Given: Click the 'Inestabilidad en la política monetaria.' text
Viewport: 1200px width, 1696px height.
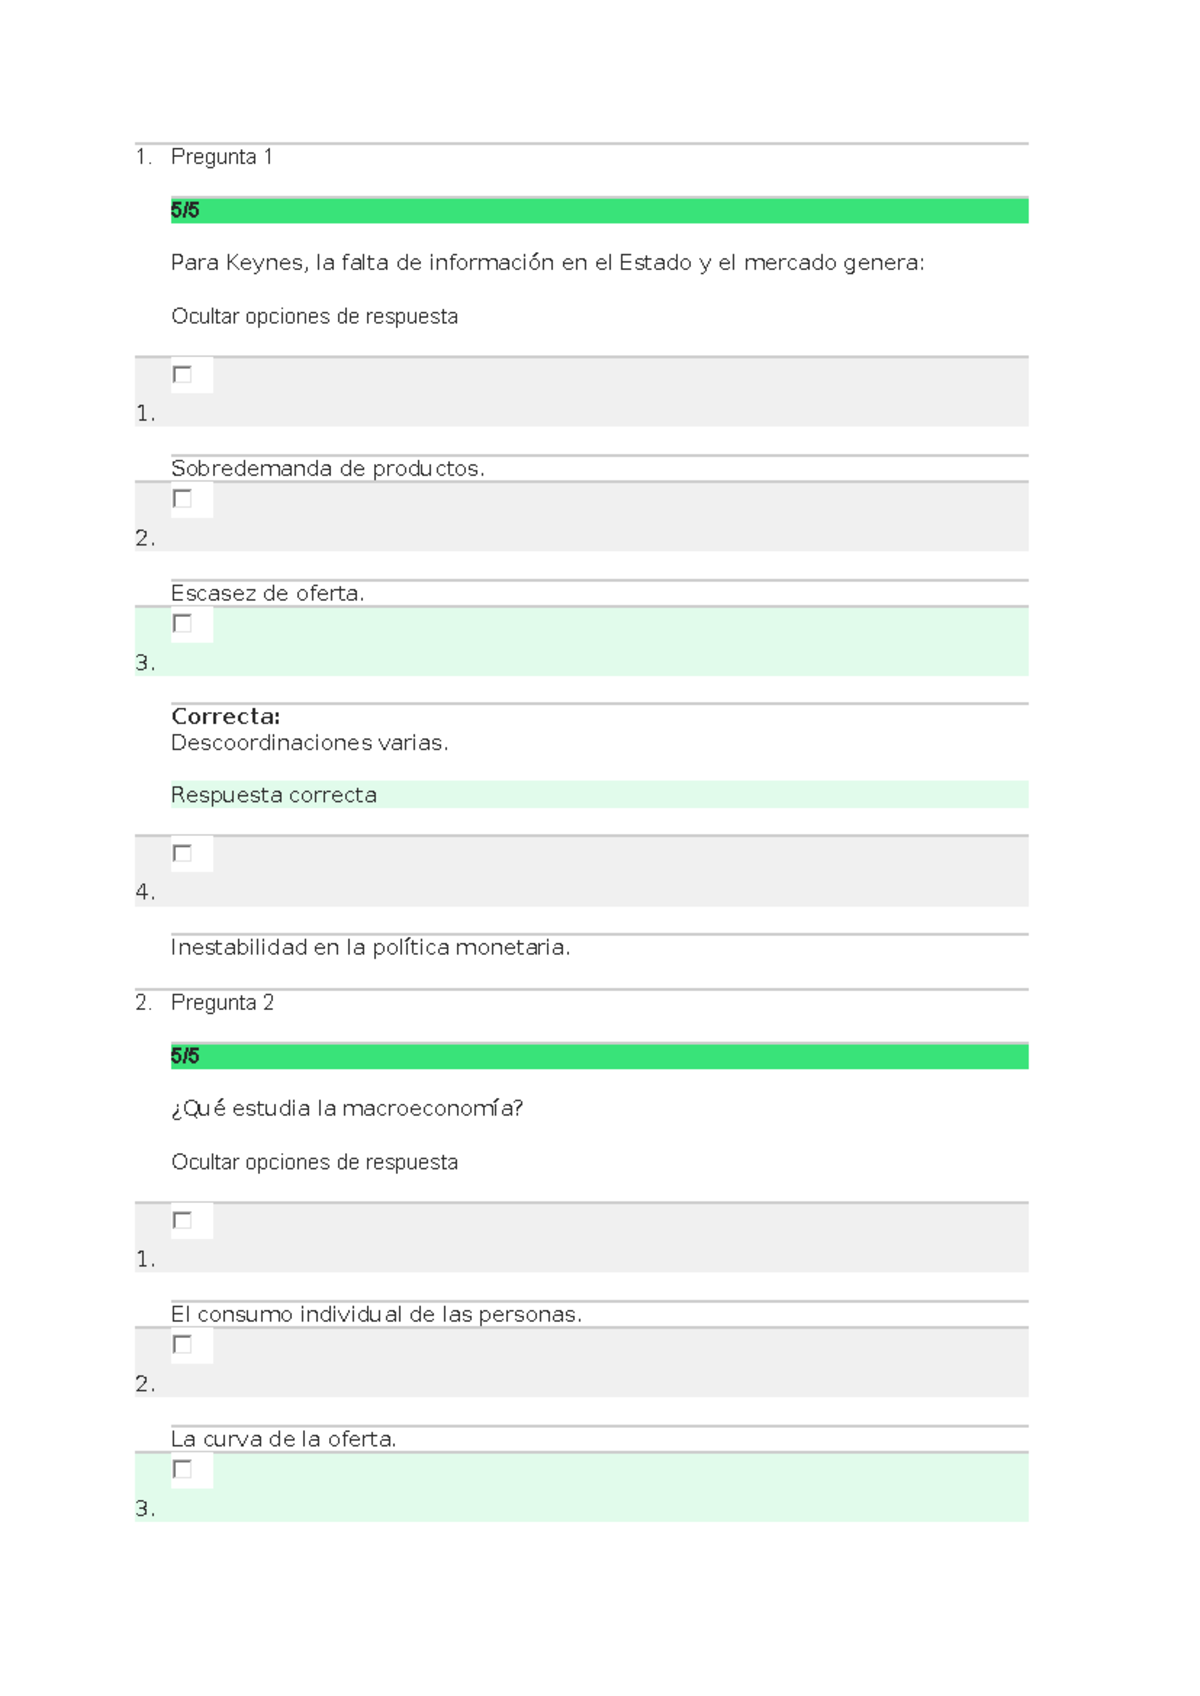Looking at the screenshot, I should pyautogui.click(x=370, y=948).
